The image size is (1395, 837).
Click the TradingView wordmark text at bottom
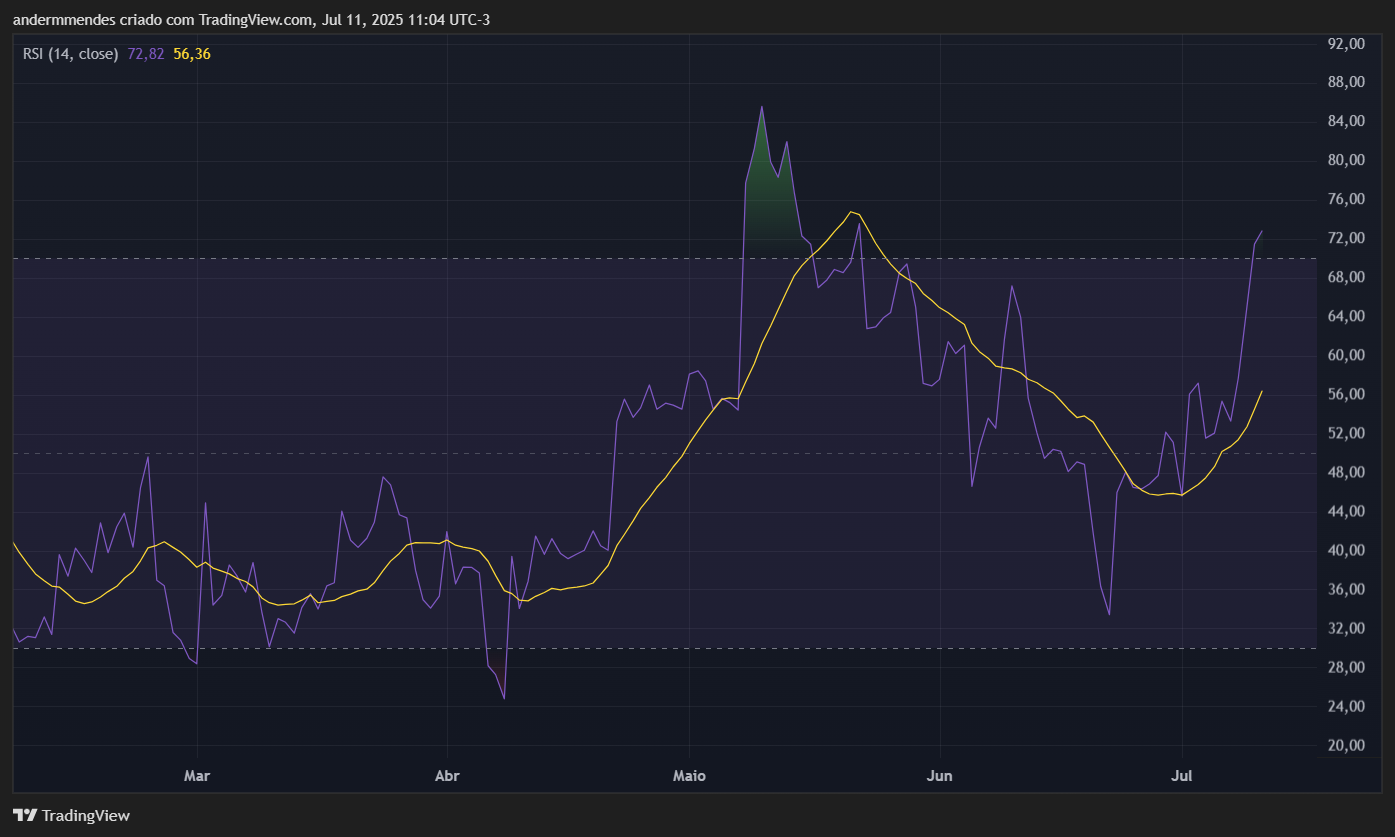[x=86, y=816]
